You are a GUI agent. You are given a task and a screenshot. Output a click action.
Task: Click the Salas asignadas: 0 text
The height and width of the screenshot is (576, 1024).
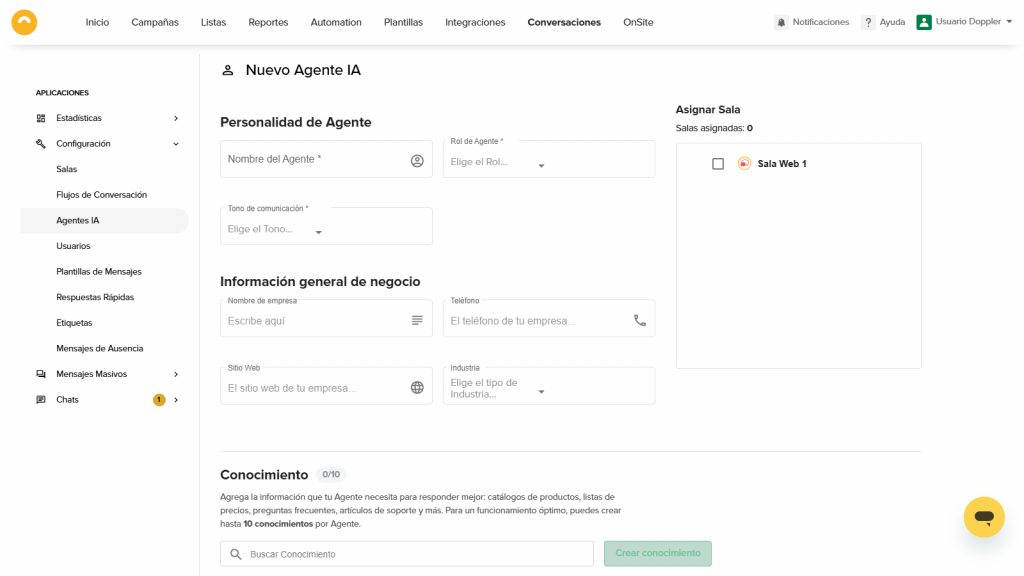[x=714, y=128]
